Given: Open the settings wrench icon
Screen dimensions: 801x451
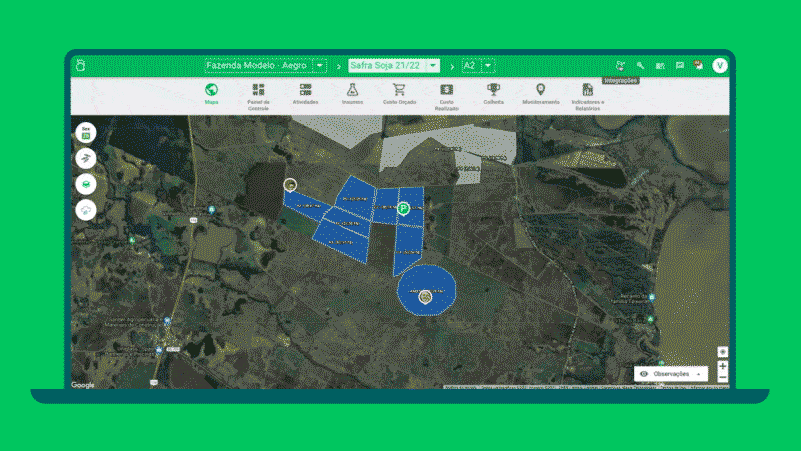Looking at the screenshot, I should click(640, 66).
